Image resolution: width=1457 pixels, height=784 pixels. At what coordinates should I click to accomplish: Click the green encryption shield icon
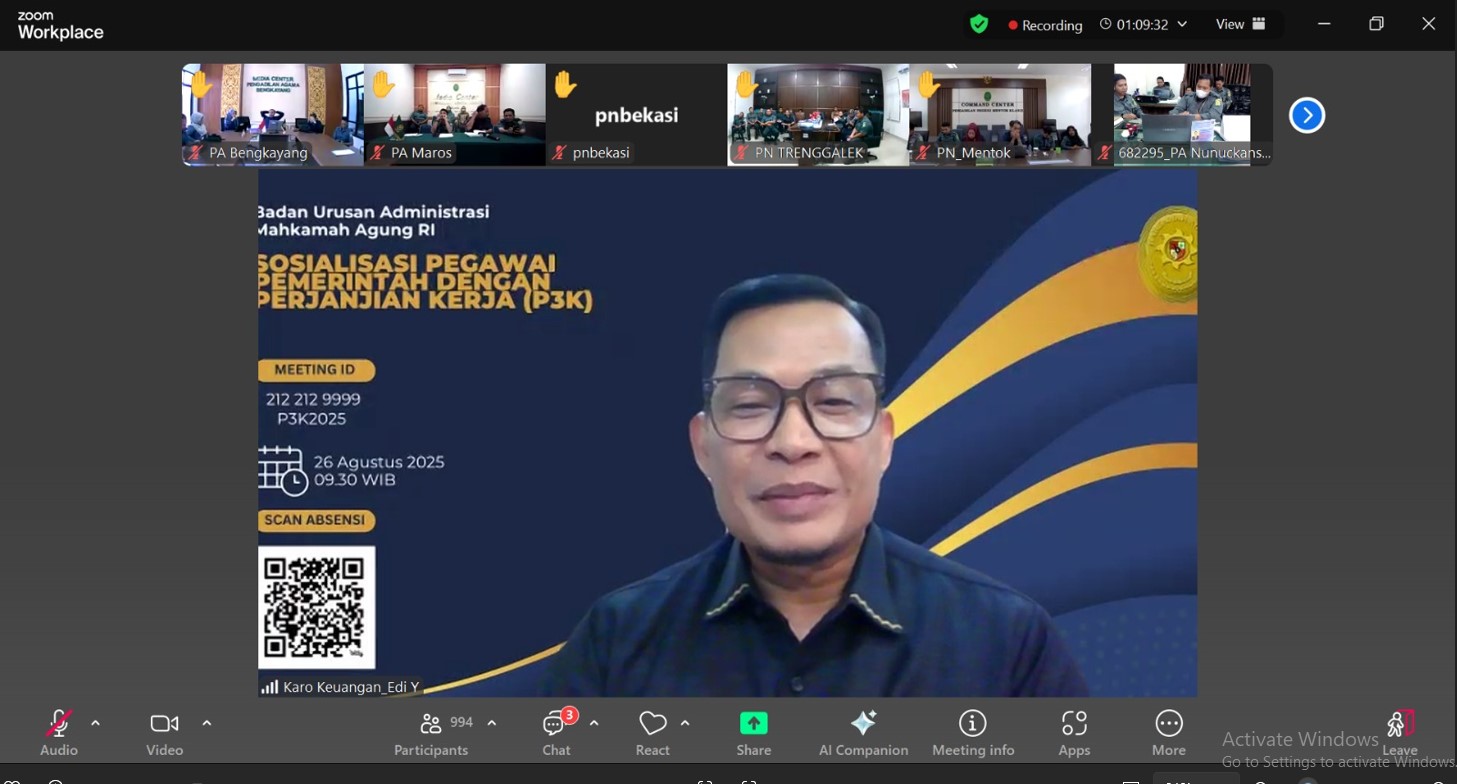(x=979, y=24)
